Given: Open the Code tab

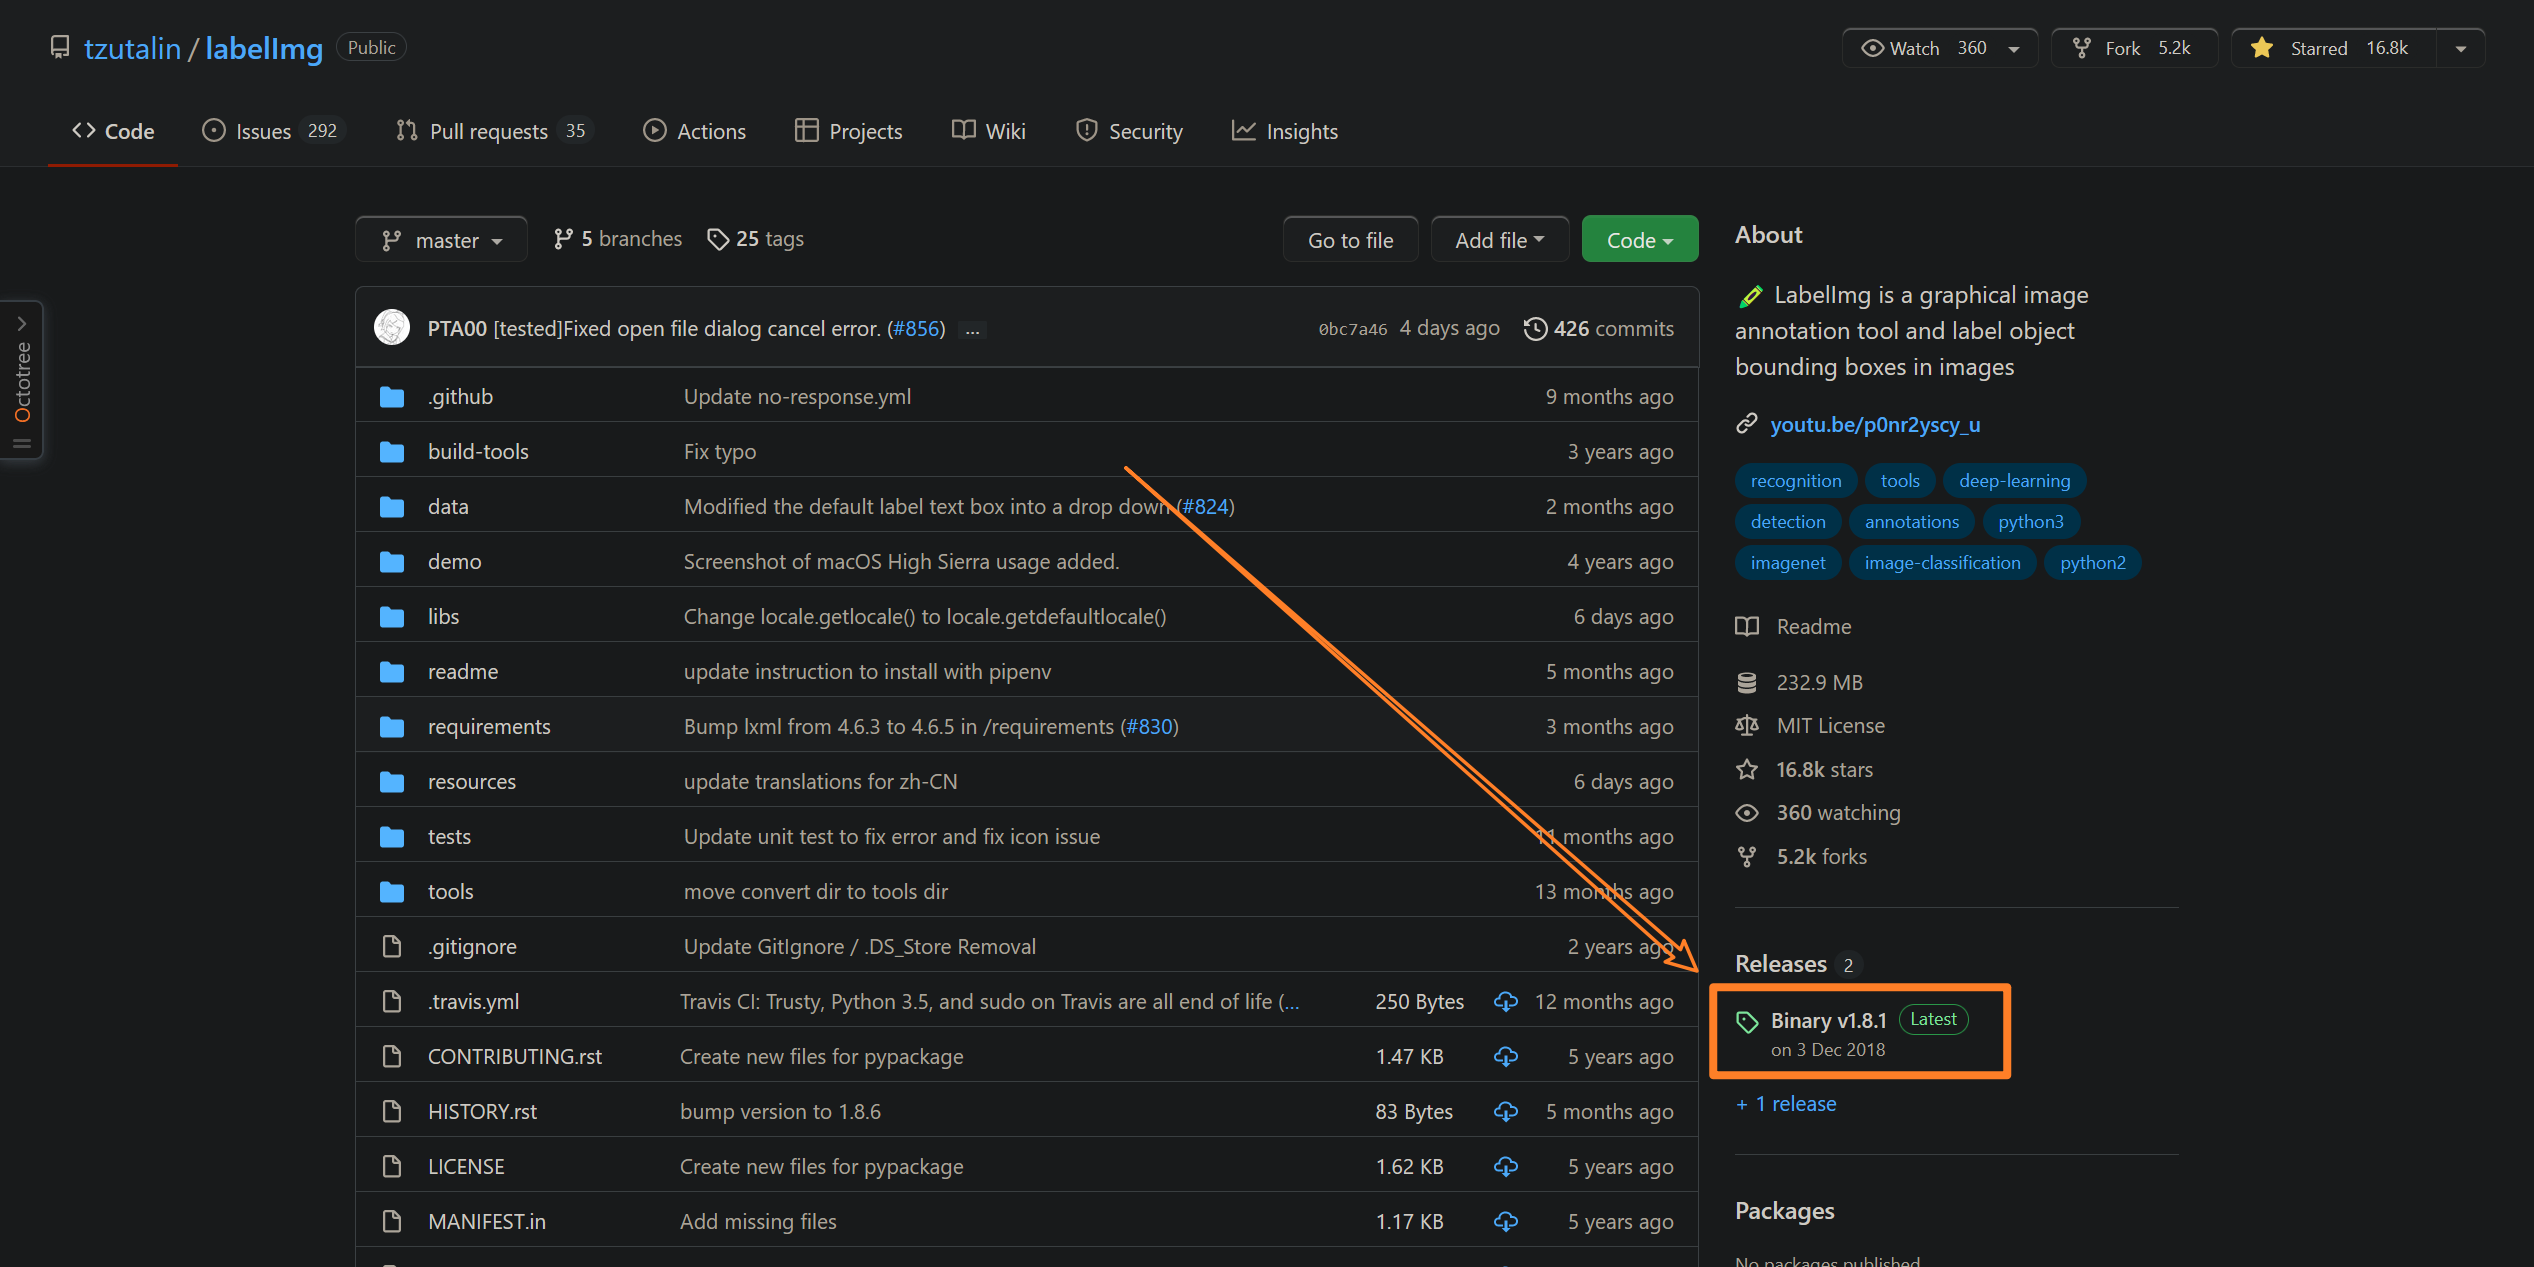Looking at the screenshot, I should (113, 131).
